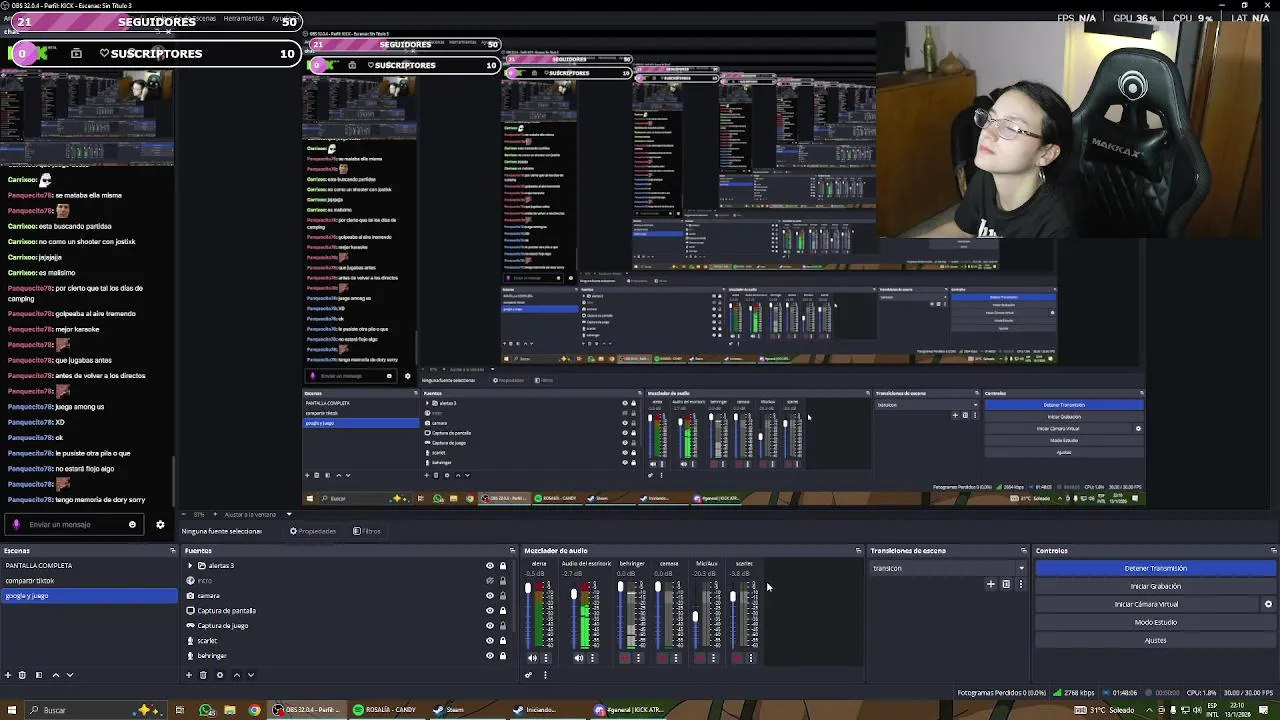Open WhatsApp from the taskbar

coord(206,710)
